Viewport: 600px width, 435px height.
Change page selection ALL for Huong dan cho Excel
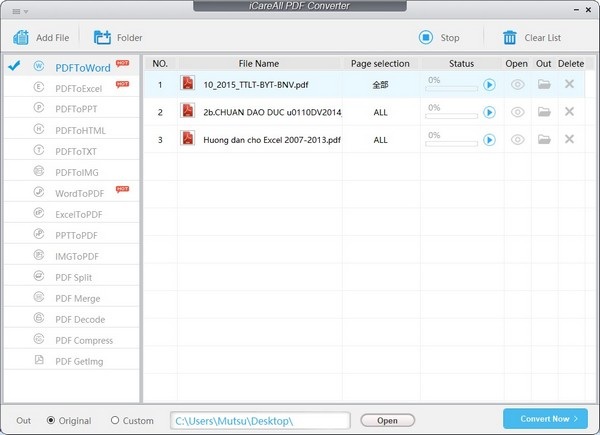point(380,140)
